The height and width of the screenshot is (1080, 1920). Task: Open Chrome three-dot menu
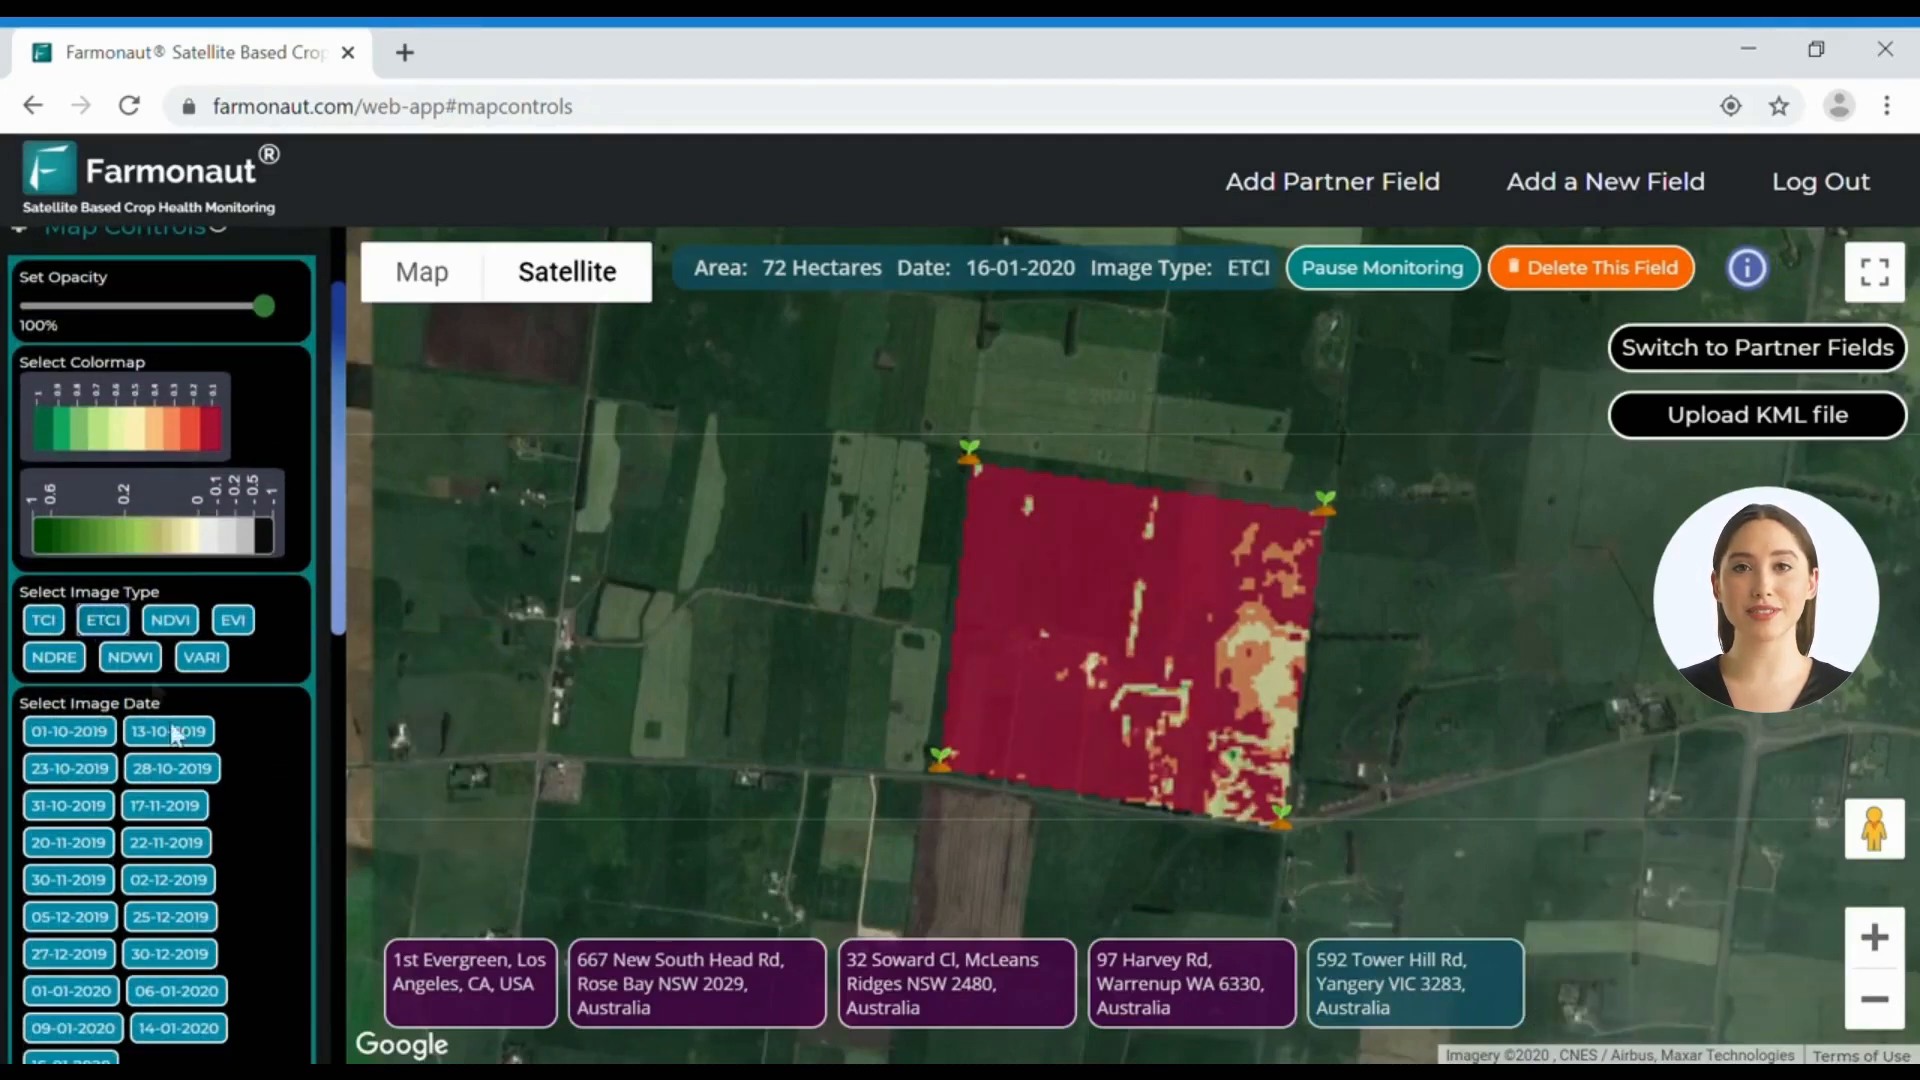[x=1887, y=106]
